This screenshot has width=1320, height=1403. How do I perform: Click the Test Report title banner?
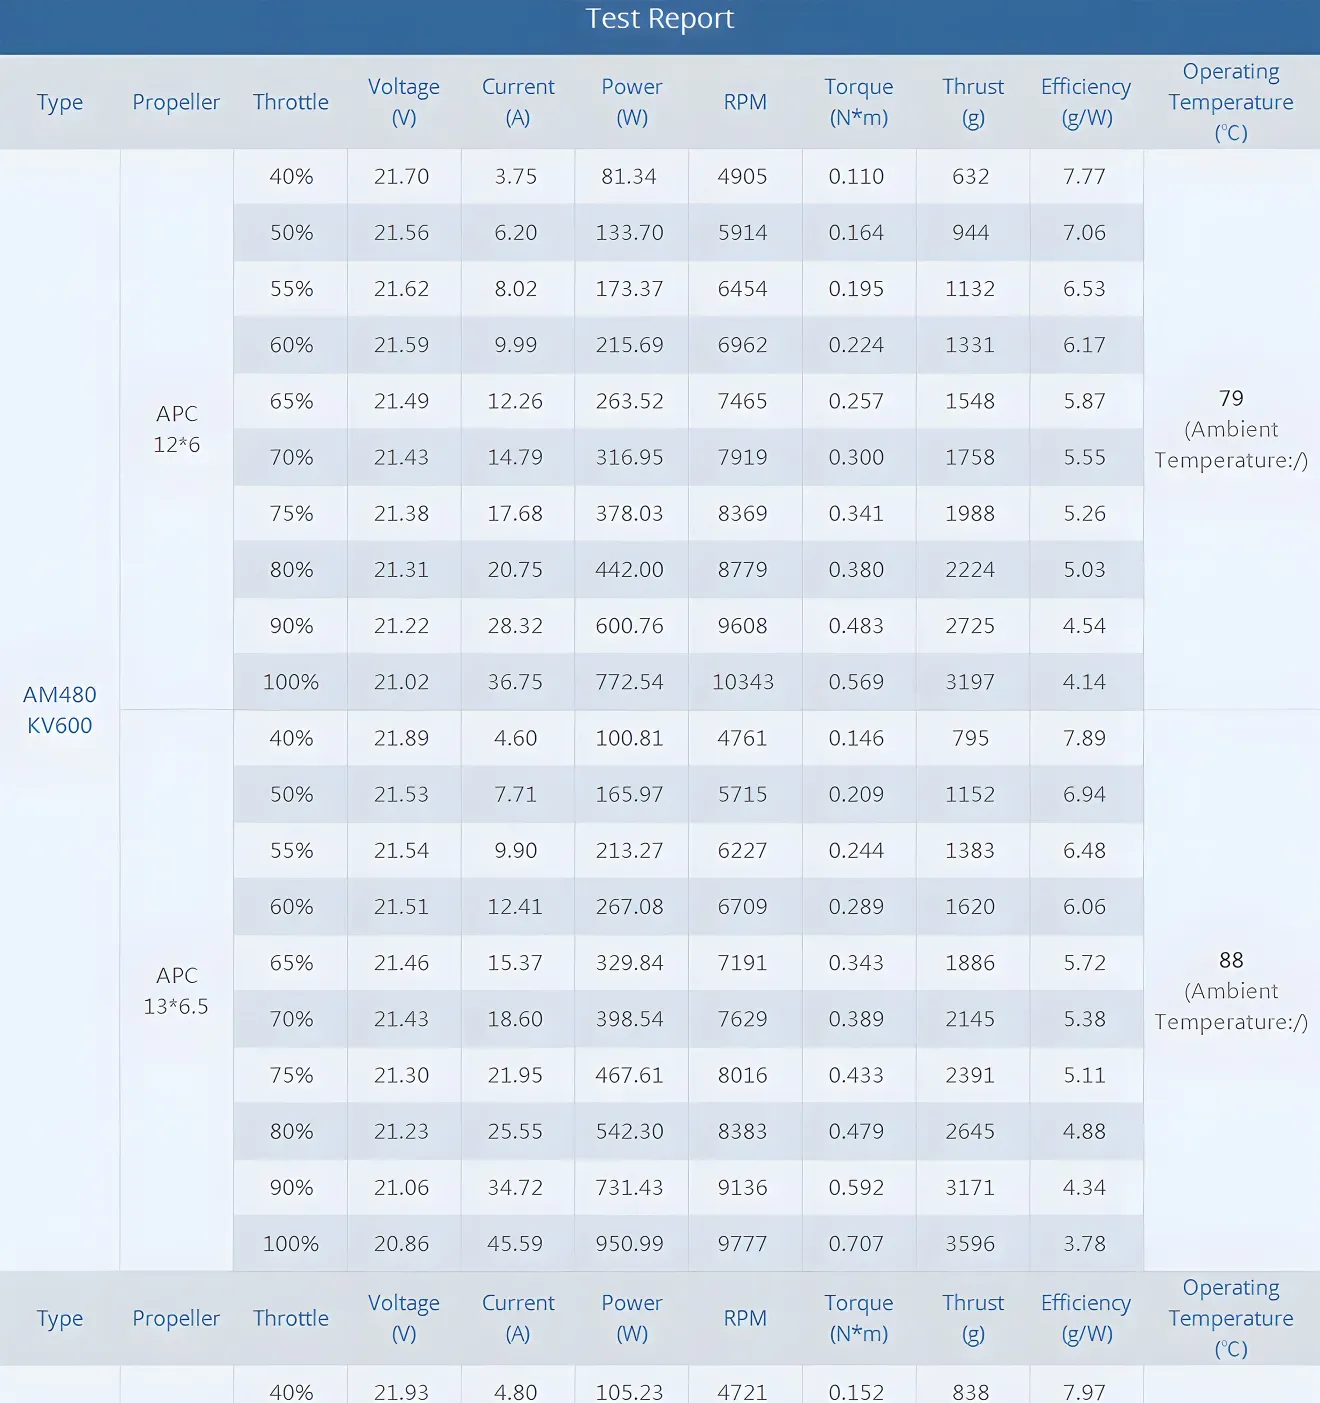coord(659,20)
